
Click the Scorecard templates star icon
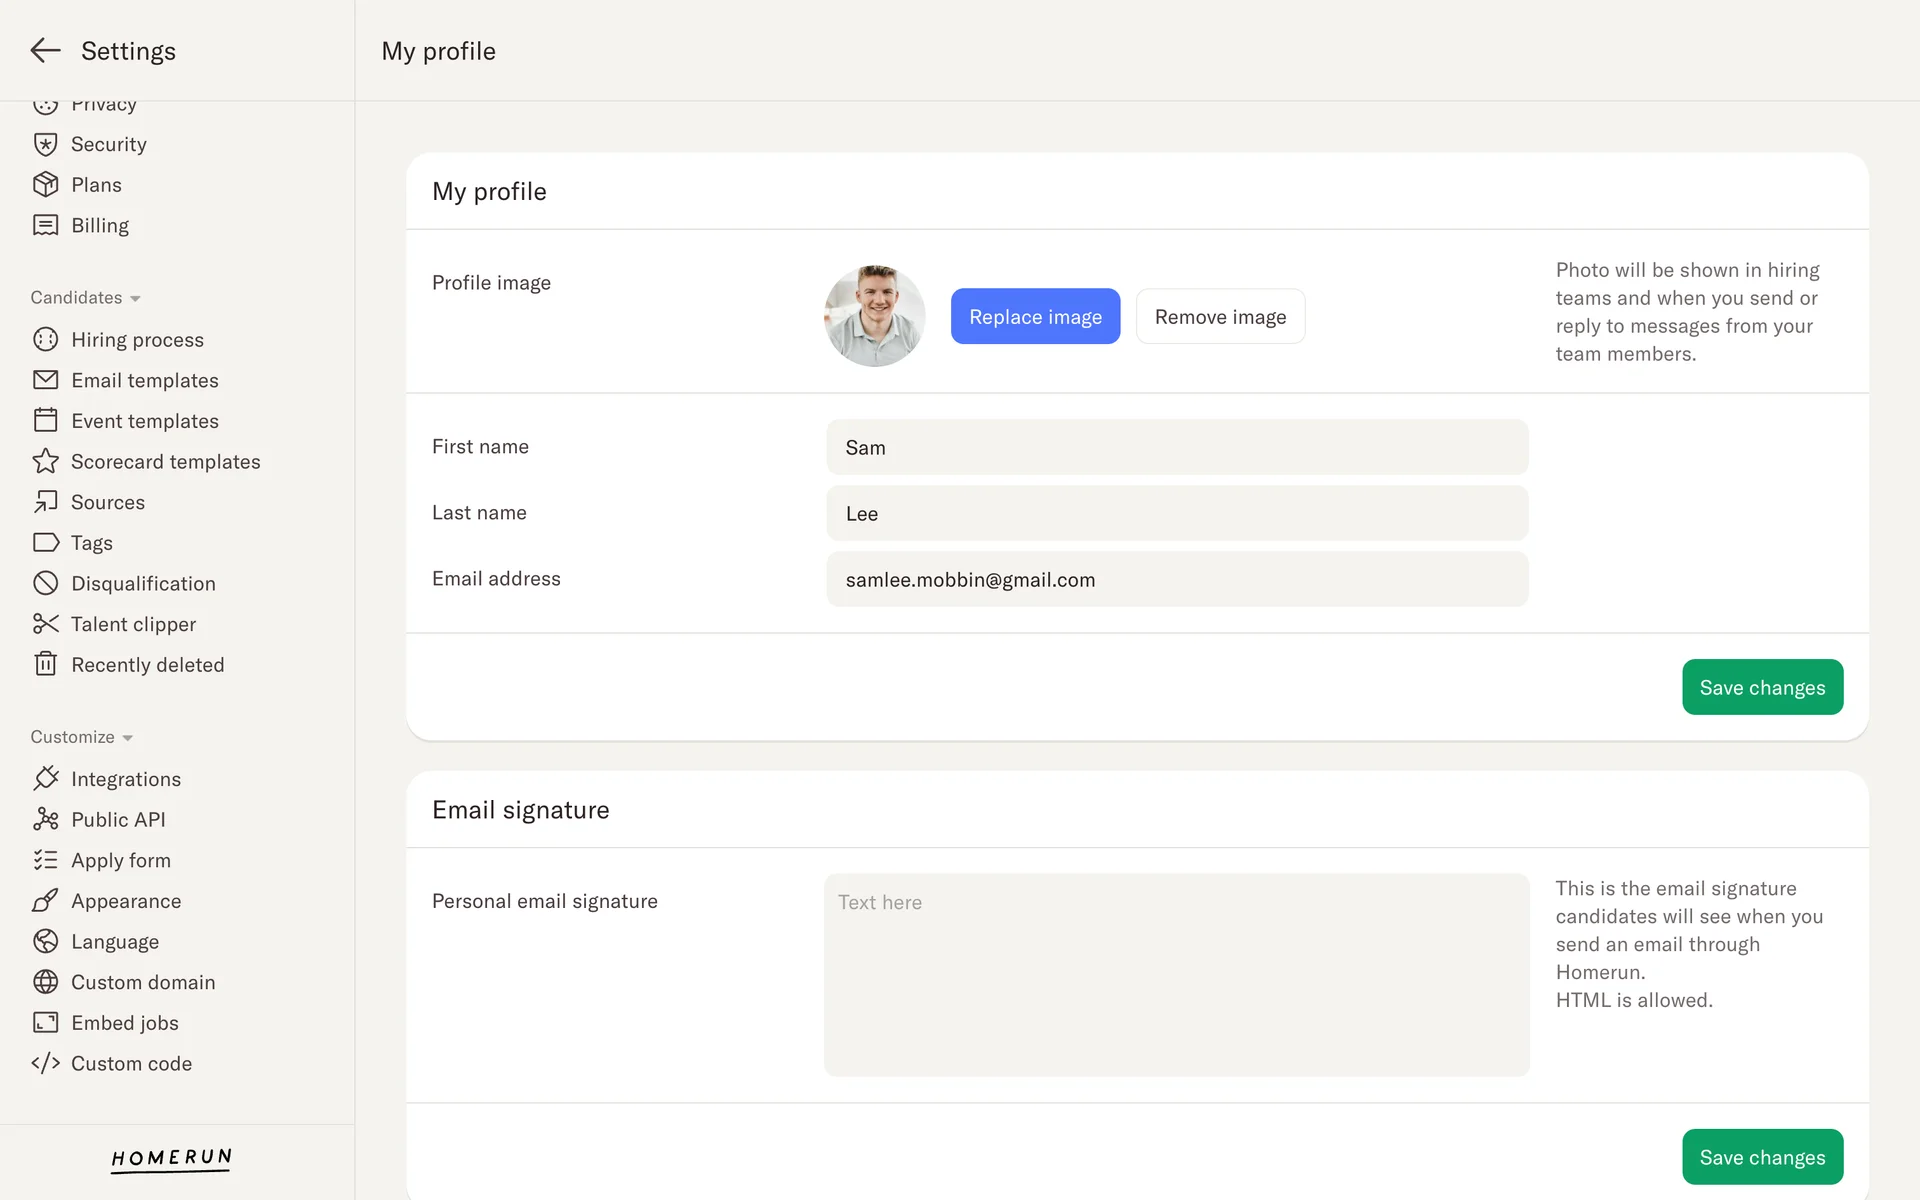(45, 461)
